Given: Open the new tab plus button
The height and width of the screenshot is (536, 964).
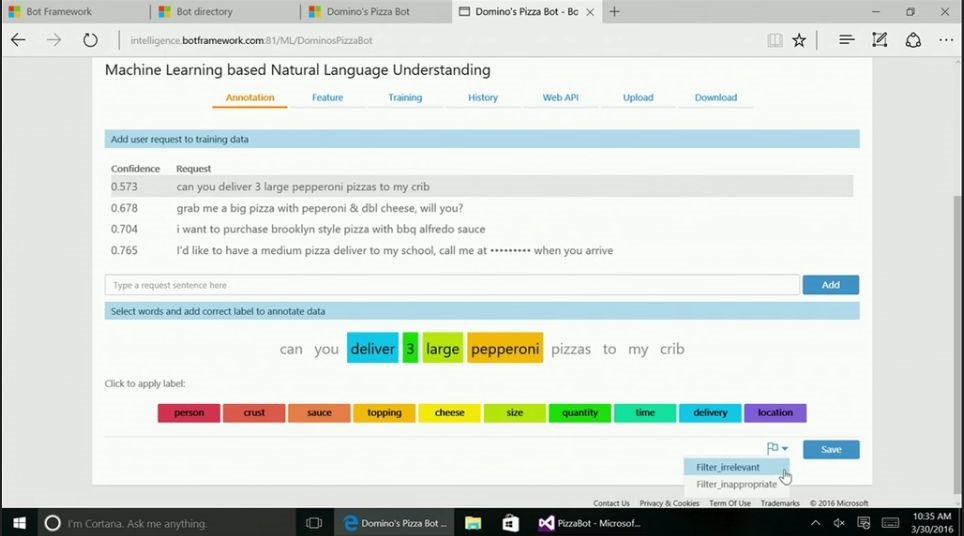Looking at the screenshot, I should [614, 12].
